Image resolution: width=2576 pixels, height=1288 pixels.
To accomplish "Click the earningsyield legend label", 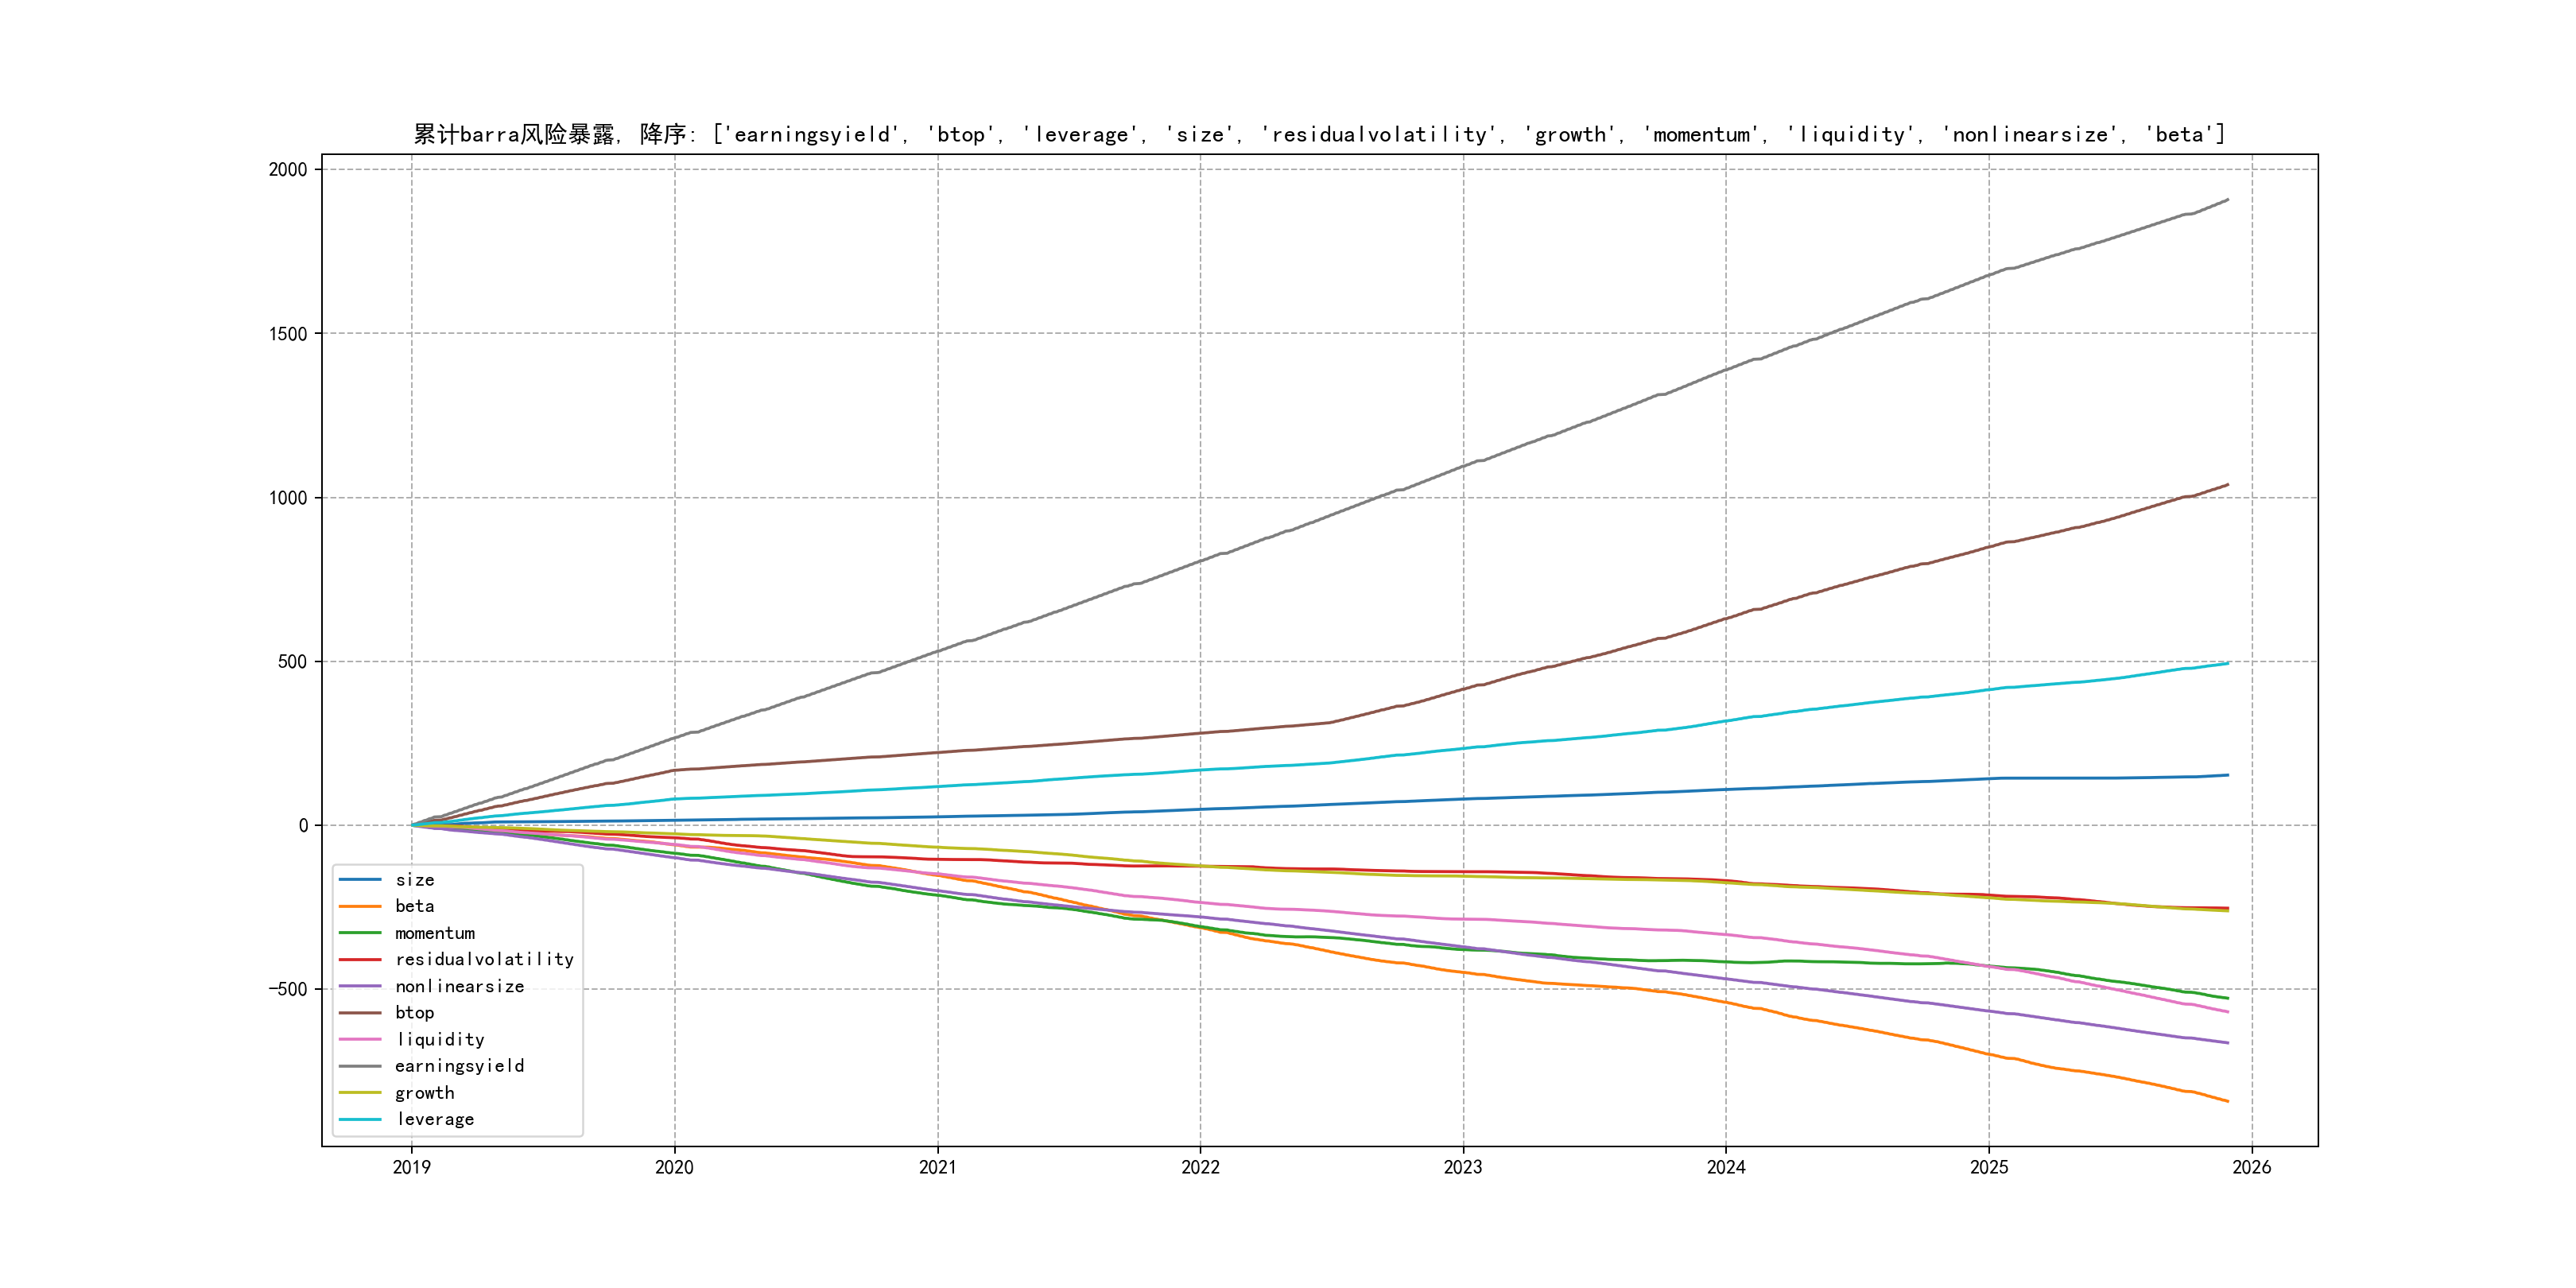I will coord(459,1066).
